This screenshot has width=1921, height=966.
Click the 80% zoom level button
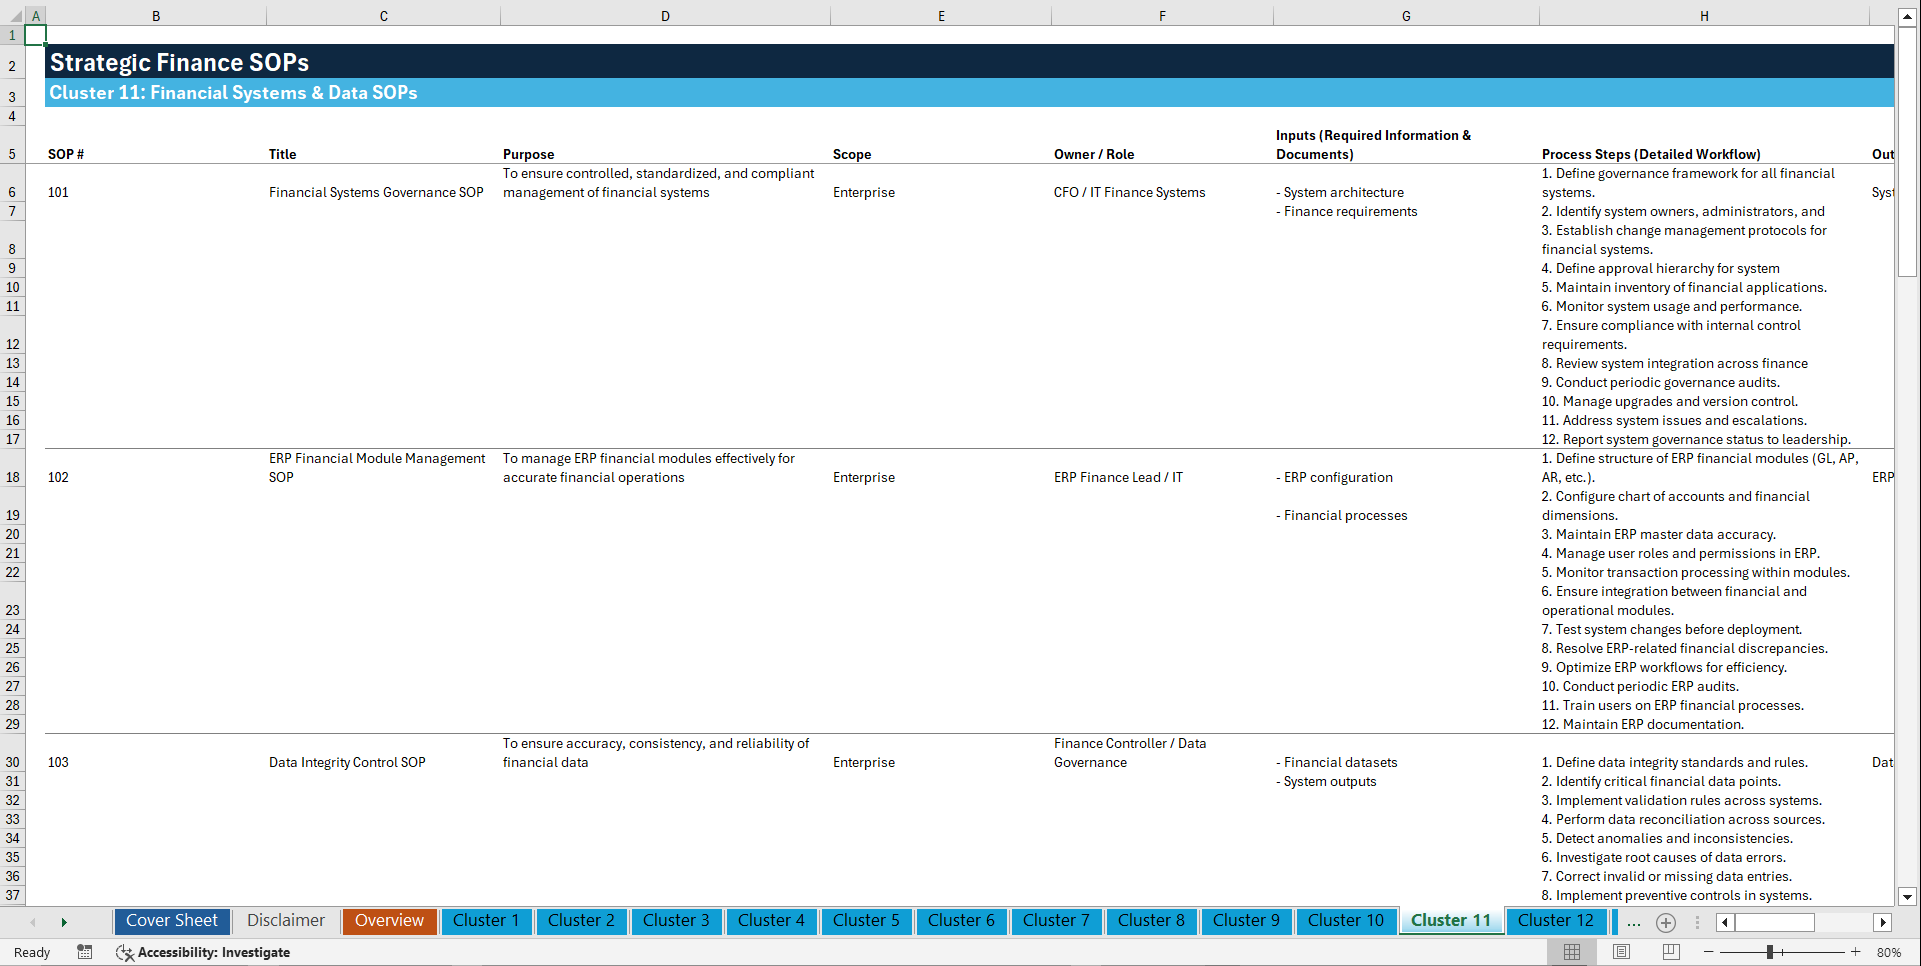(1889, 952)
